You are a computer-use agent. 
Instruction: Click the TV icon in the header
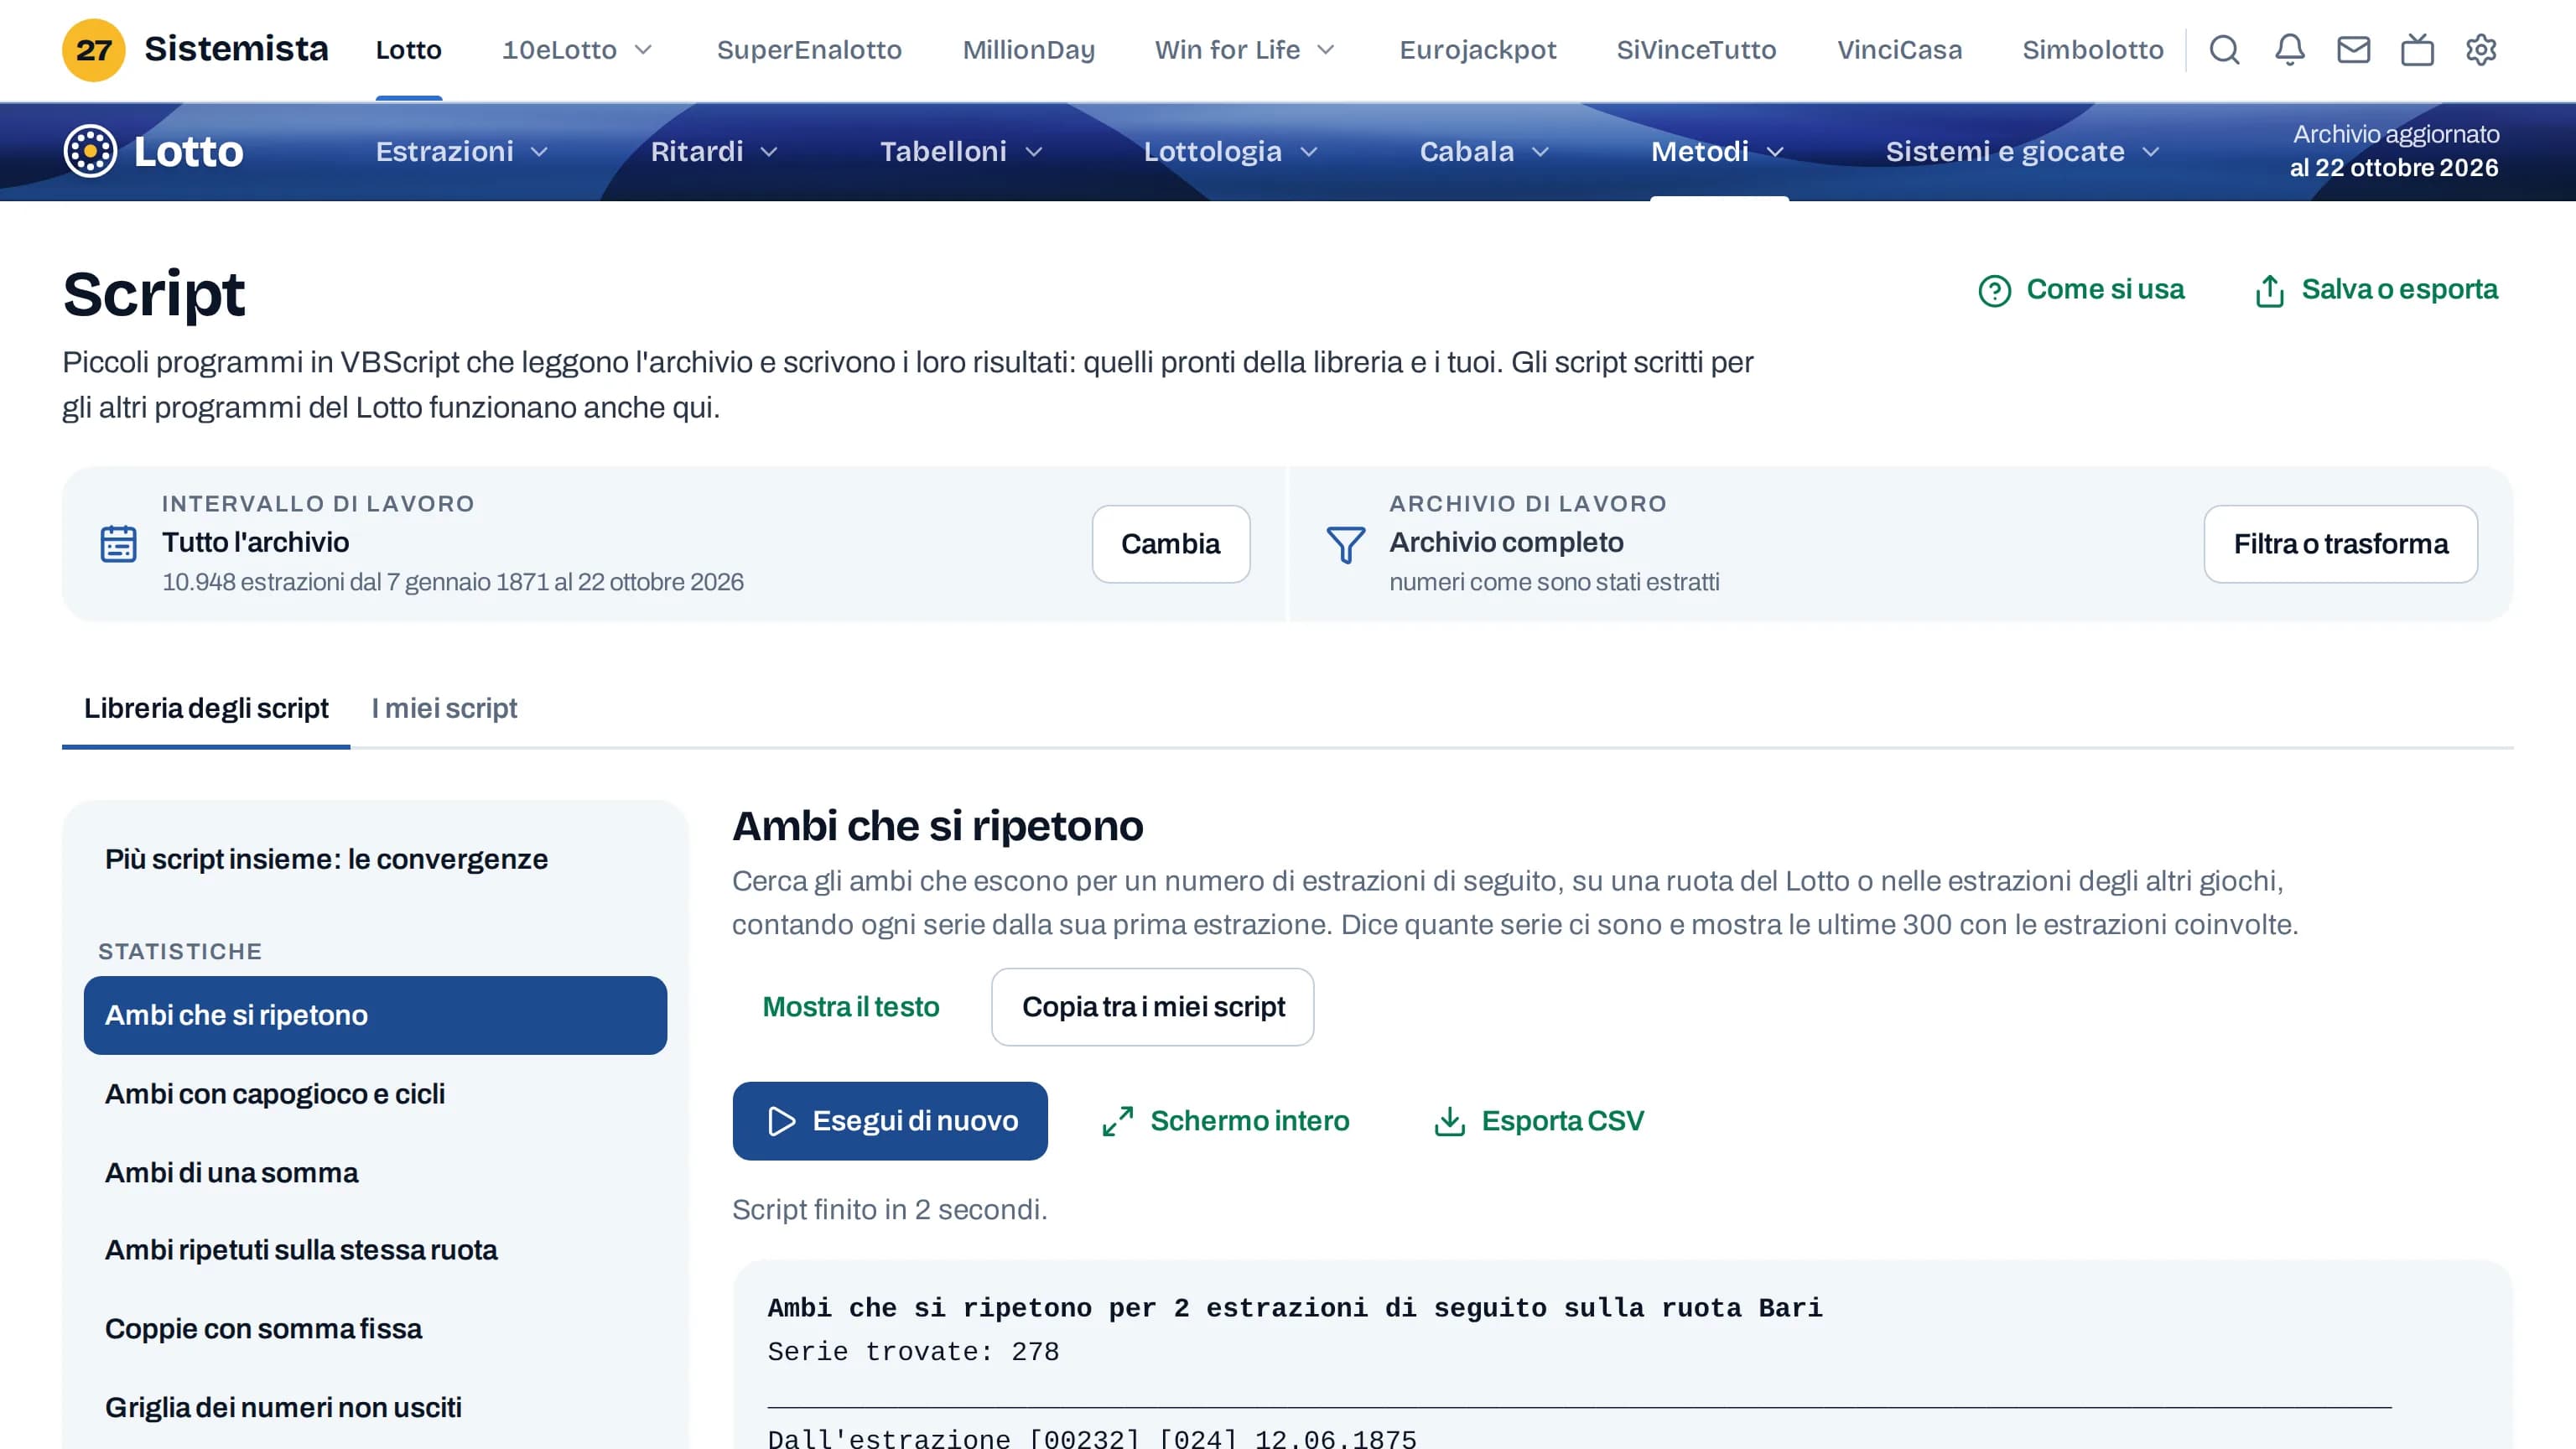pos(2417,50)
